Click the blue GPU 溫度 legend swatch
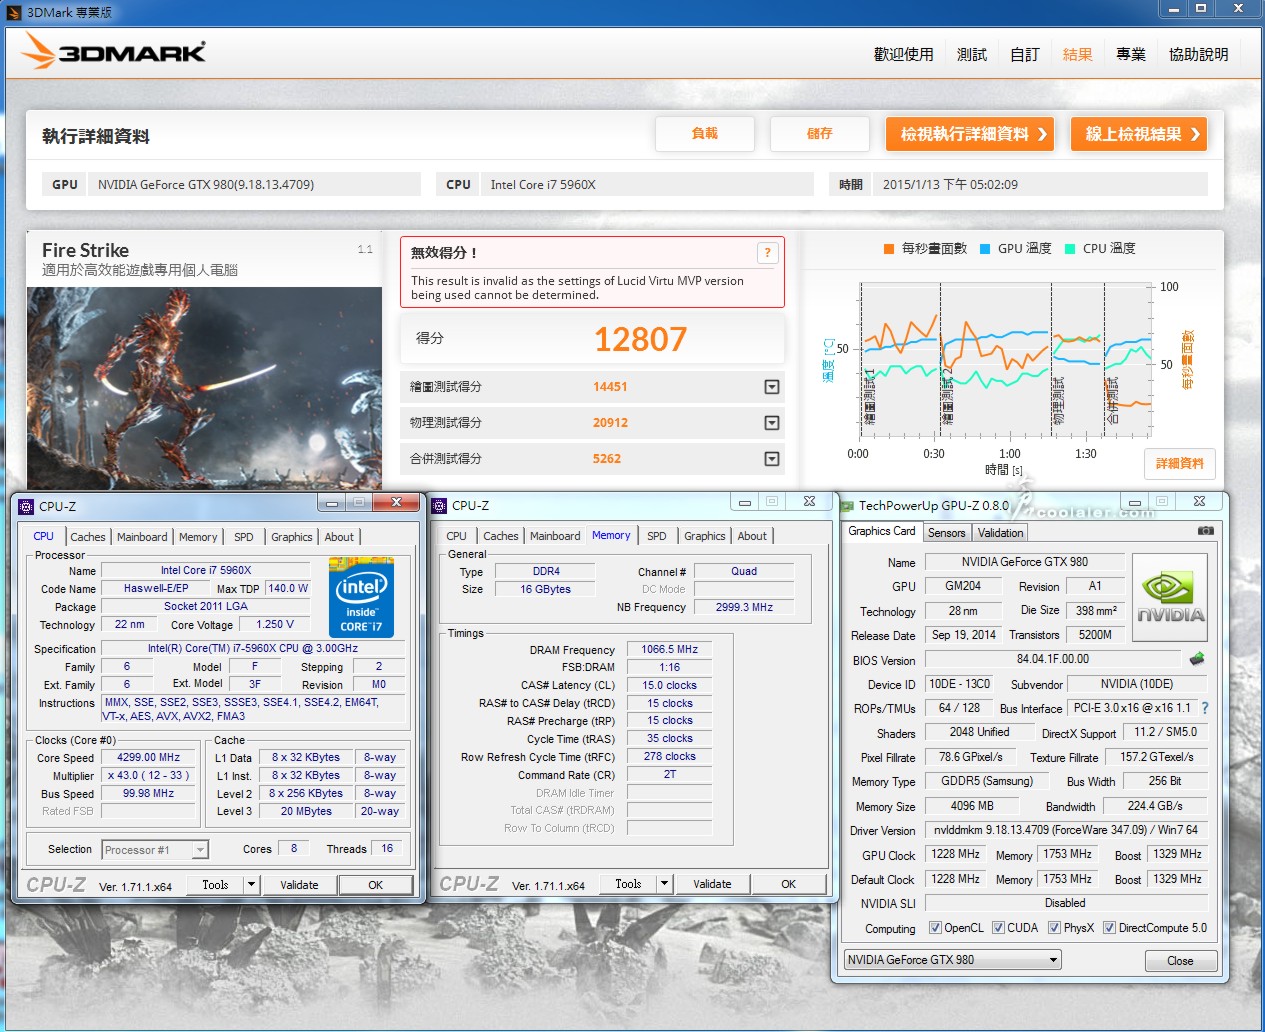 coord(985,249)
